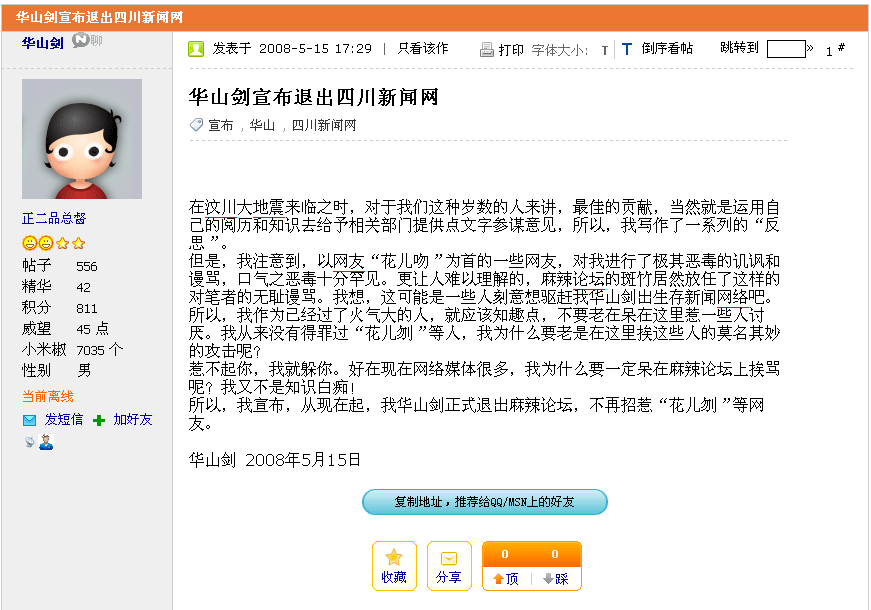Favorite the post with 收藏 star
The width and height of the screenshot is (871, 610).
pos(394,566)
